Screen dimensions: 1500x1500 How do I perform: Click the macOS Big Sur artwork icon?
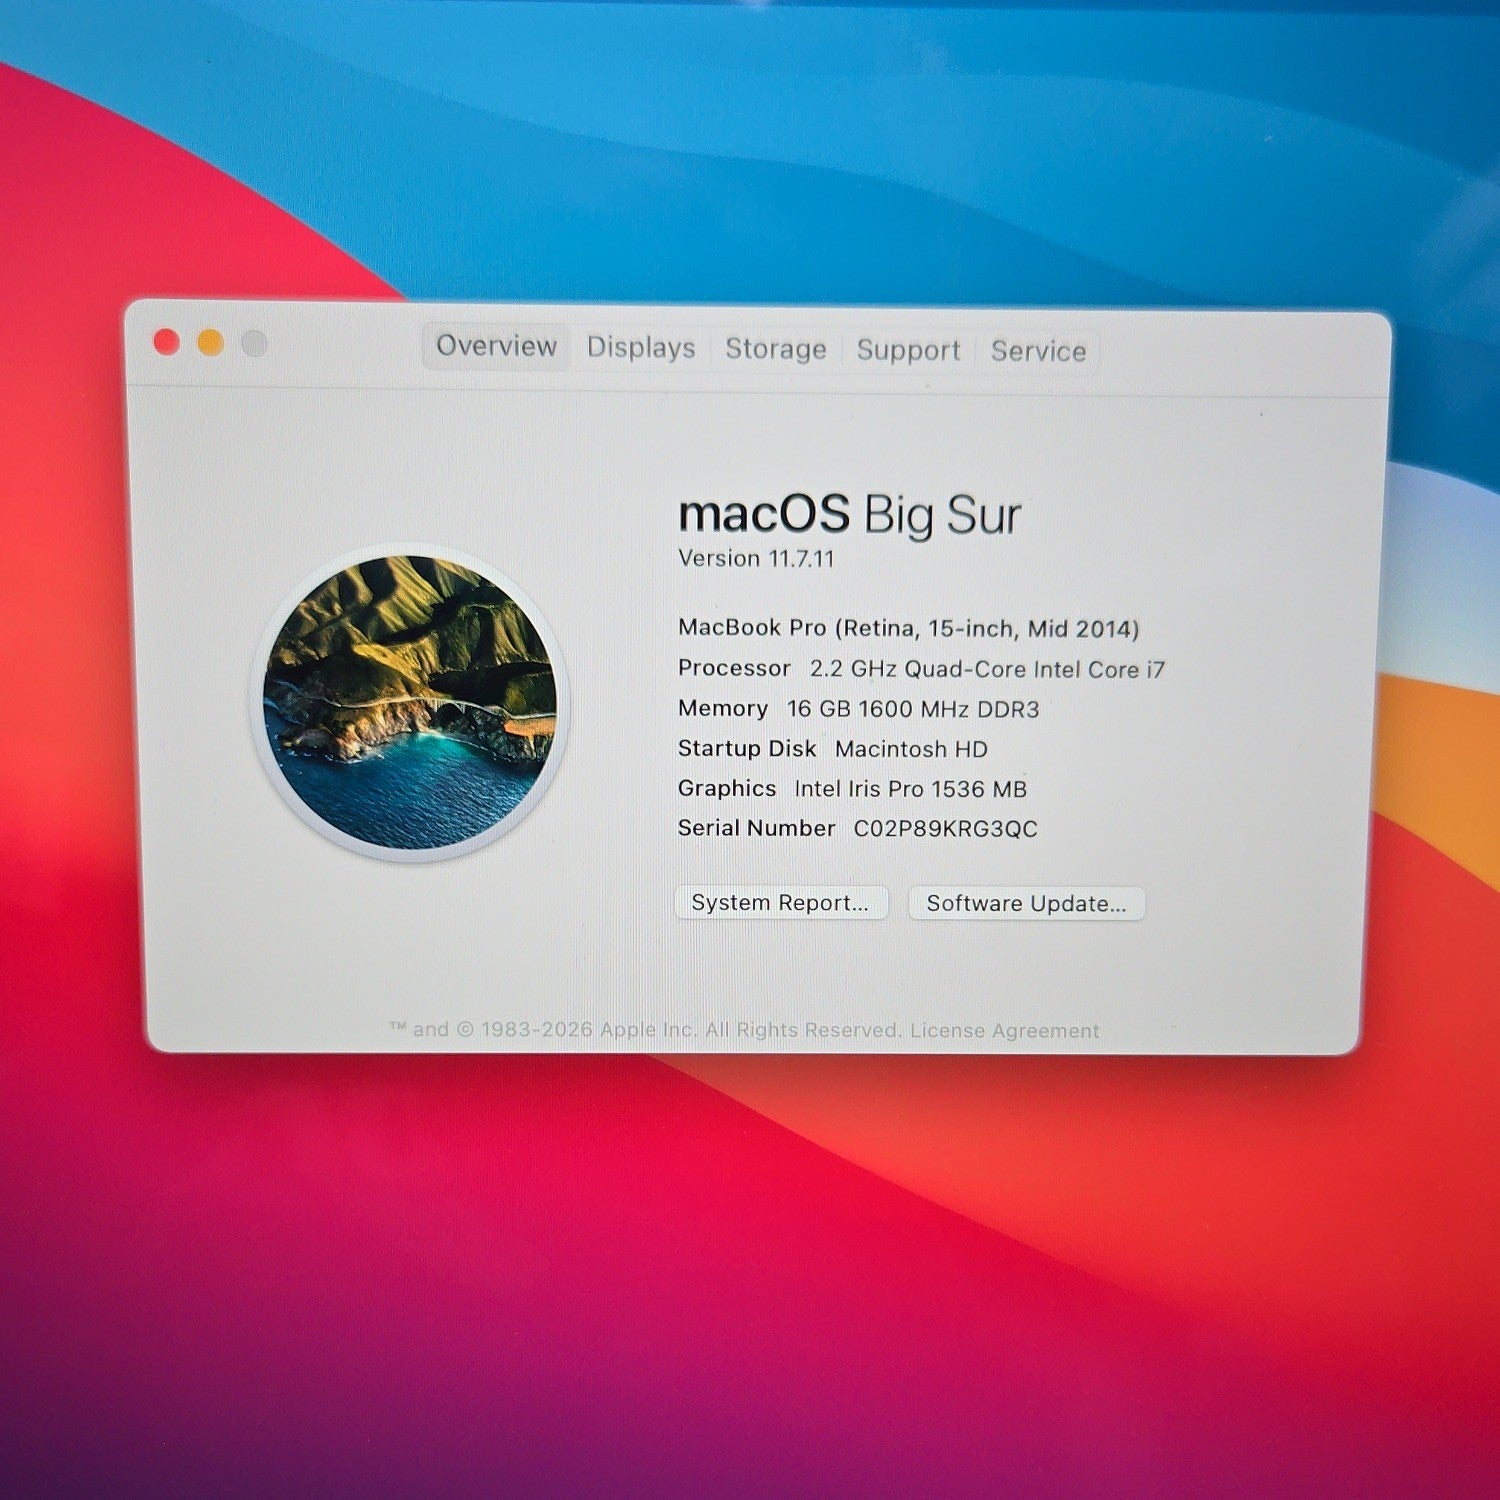(x=410, y=702)
